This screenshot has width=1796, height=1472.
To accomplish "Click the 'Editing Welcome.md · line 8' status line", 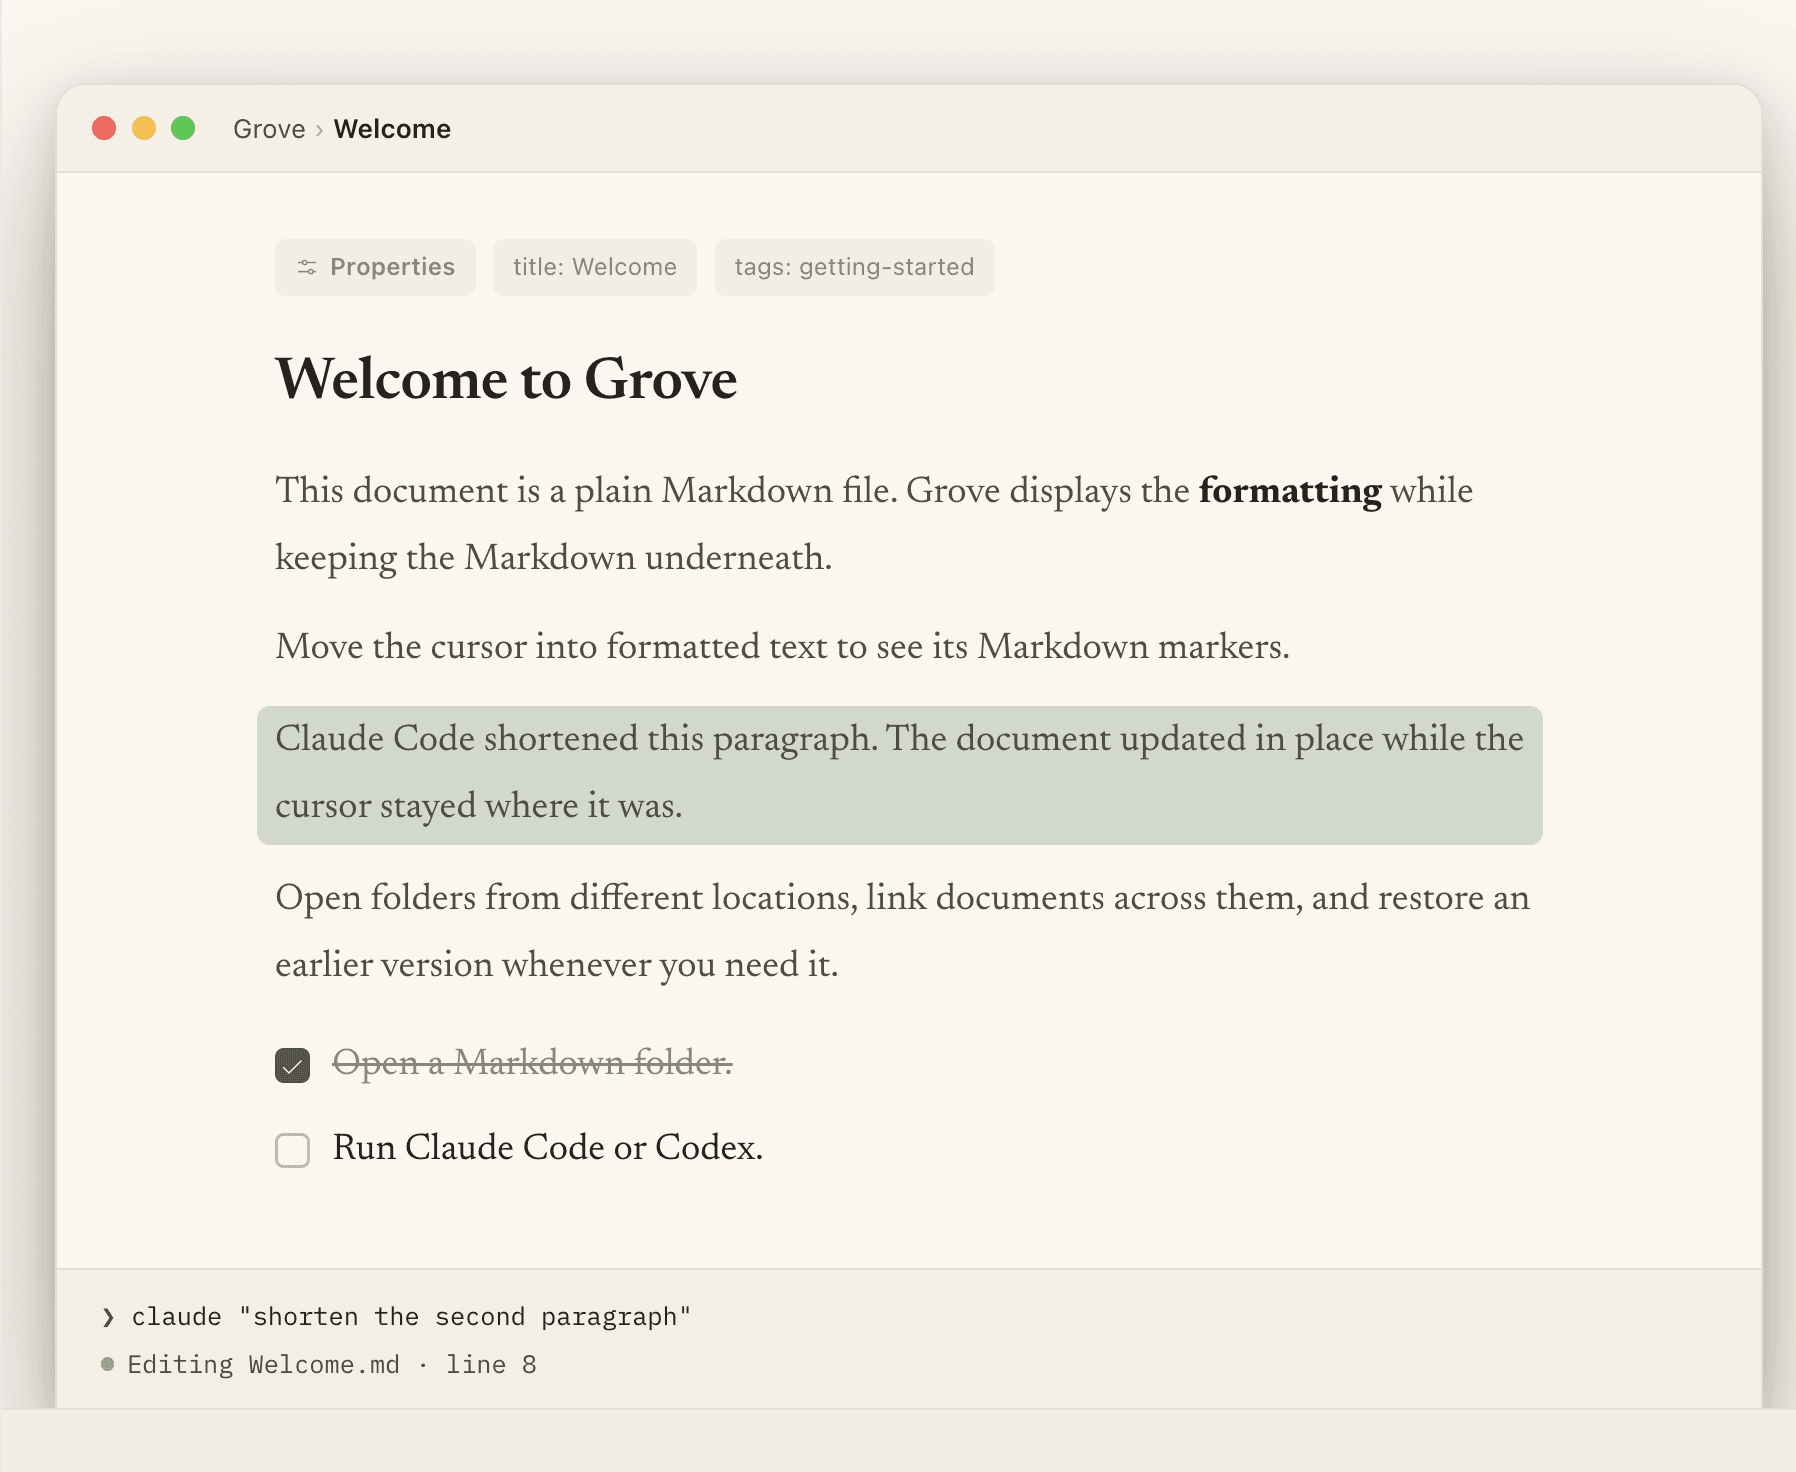I will click(x=332, y=1365).
